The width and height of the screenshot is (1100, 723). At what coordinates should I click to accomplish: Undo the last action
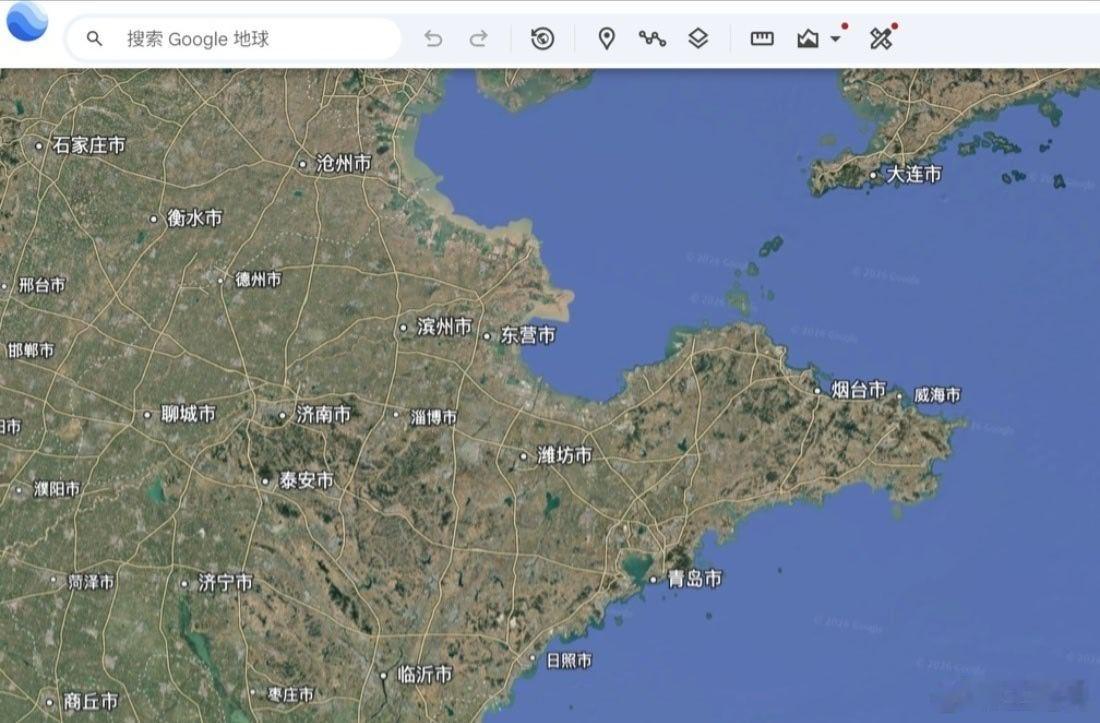click(x=433, y=39)
